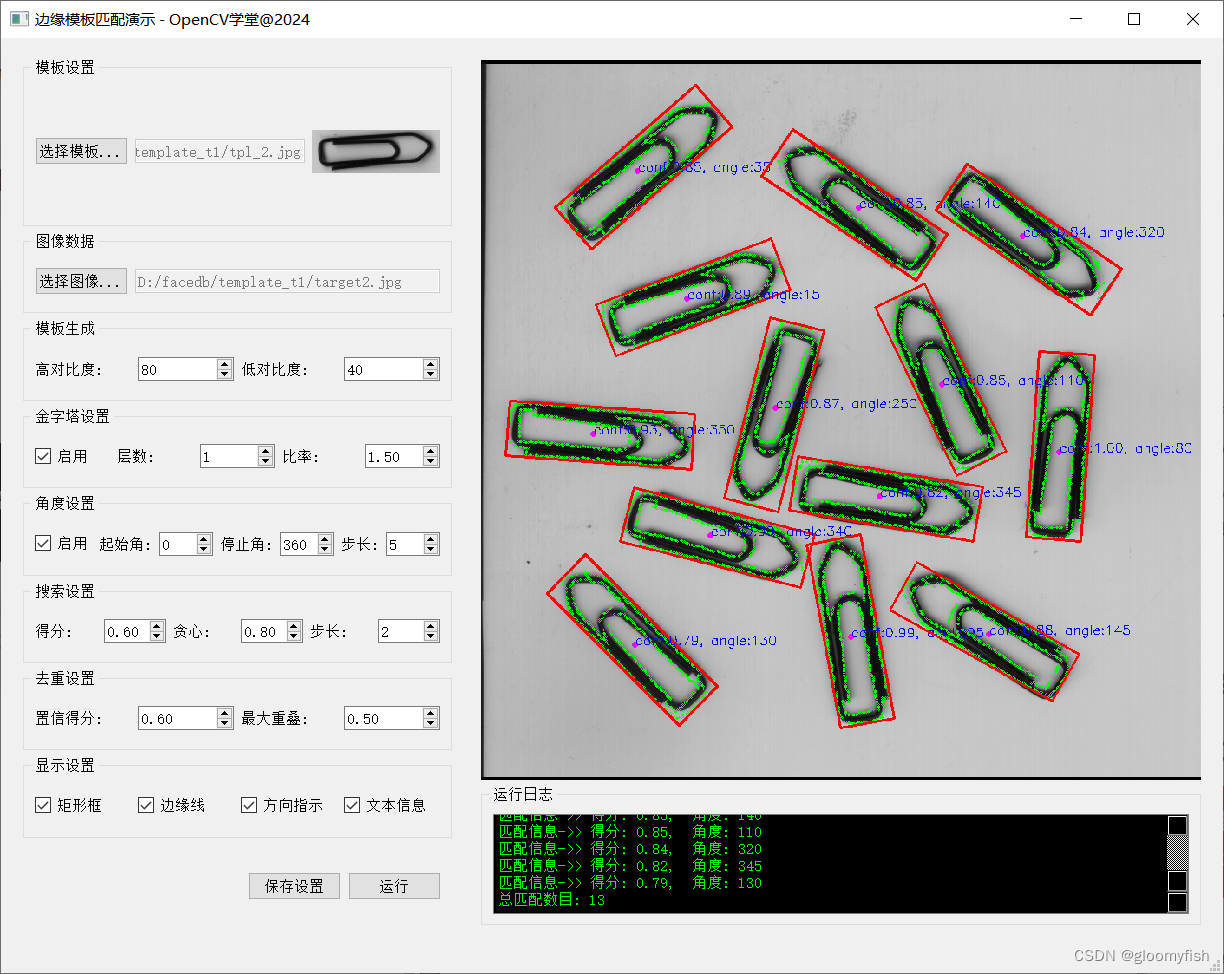Click the 比率 field showing 1.50
The width and height of the screenshot is (1224, 974).
pyautogui.click(x=394, y=456)
